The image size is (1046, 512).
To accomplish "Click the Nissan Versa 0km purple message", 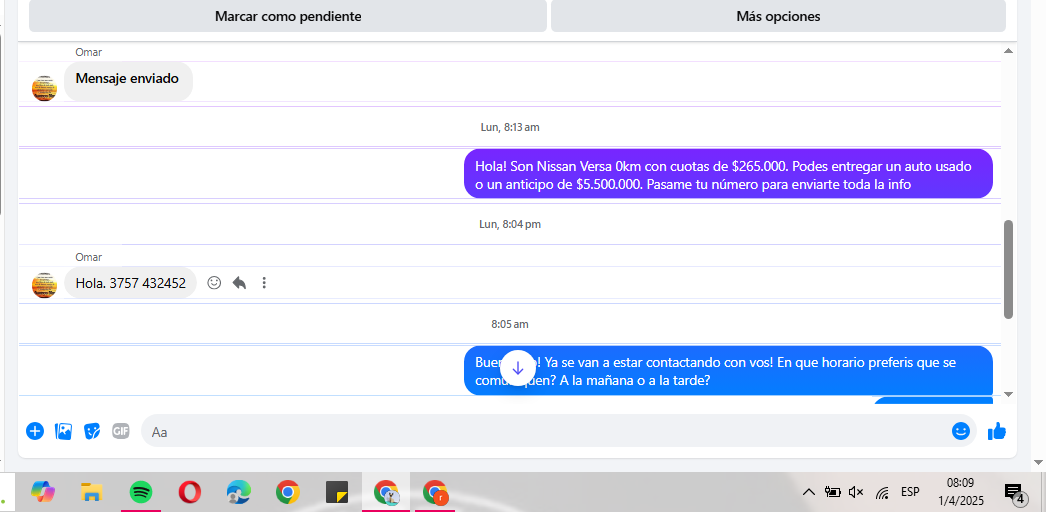I will coord(728,175).
